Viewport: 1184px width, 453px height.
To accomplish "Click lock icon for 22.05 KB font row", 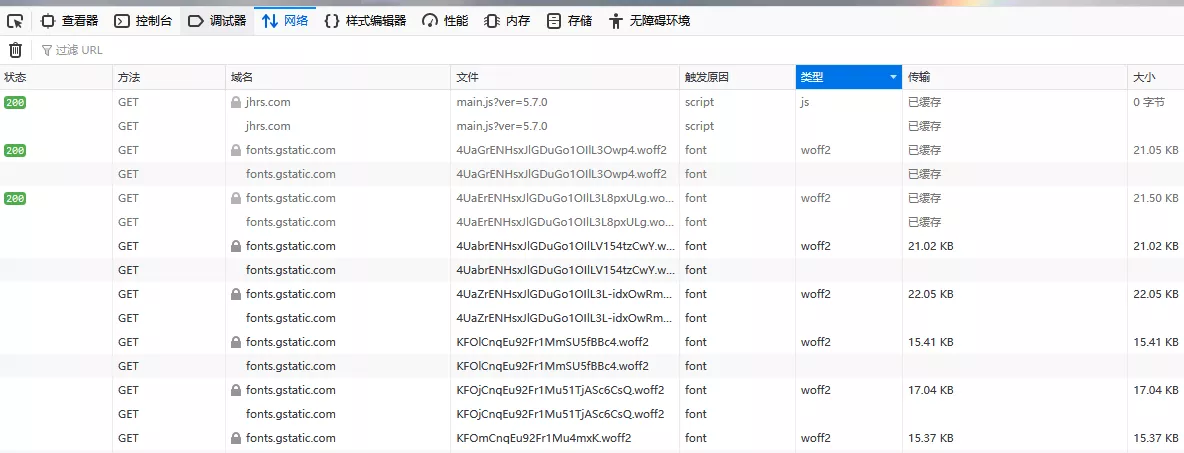I will 236,294.
